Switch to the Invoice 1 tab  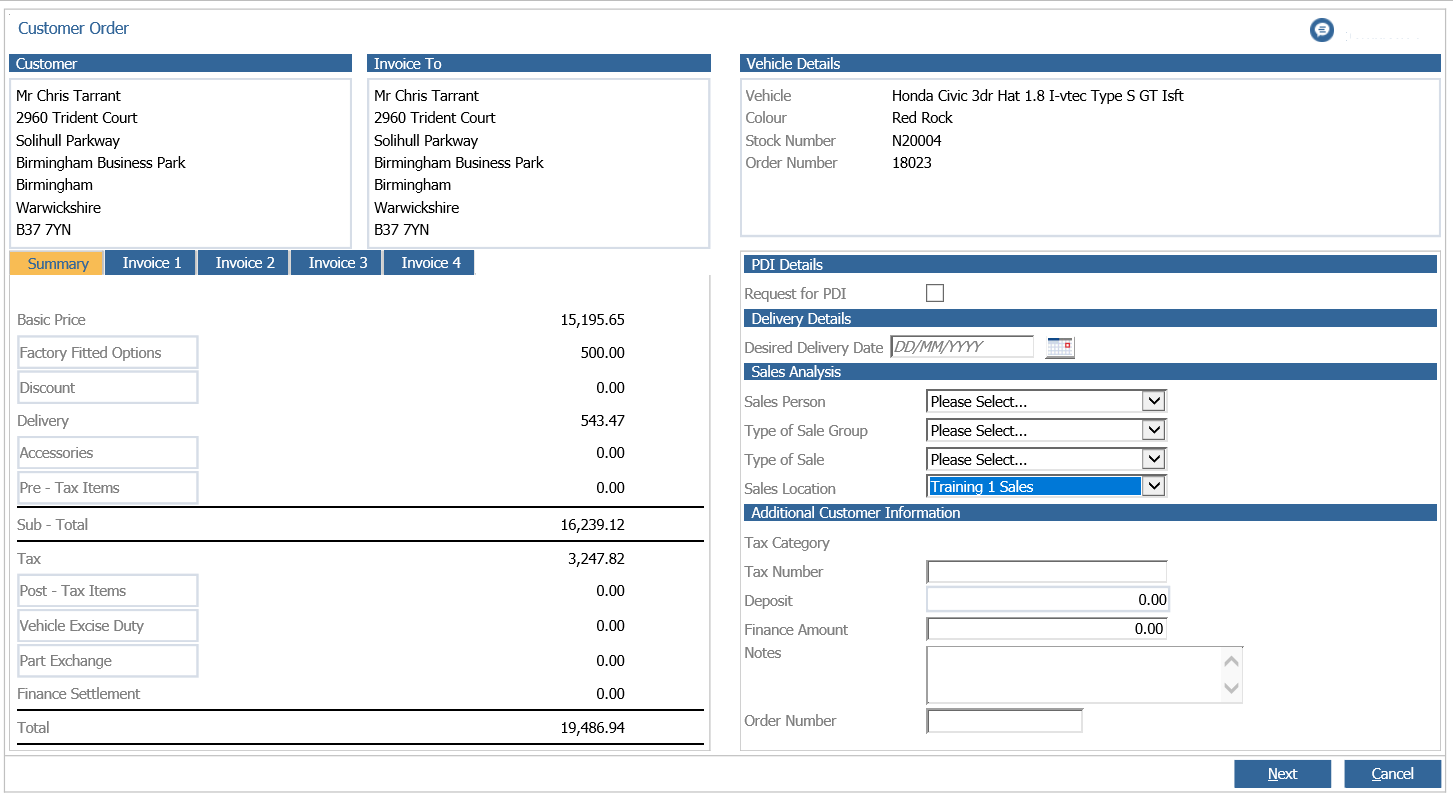152,263
